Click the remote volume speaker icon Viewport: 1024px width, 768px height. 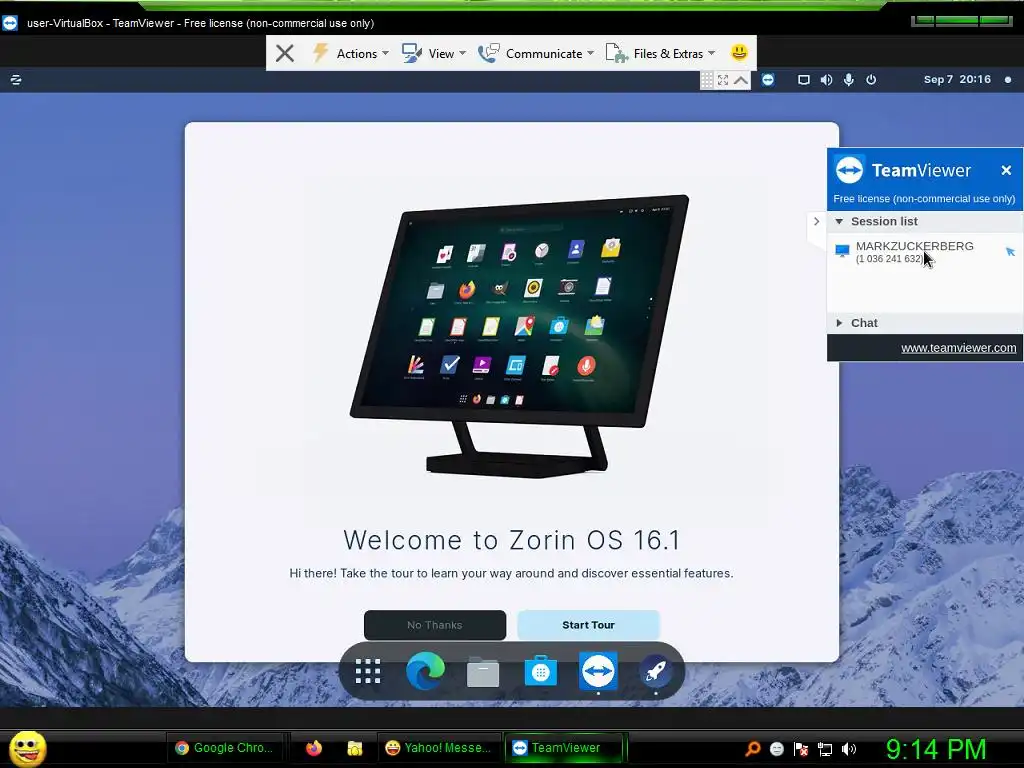tap(826, 80)
